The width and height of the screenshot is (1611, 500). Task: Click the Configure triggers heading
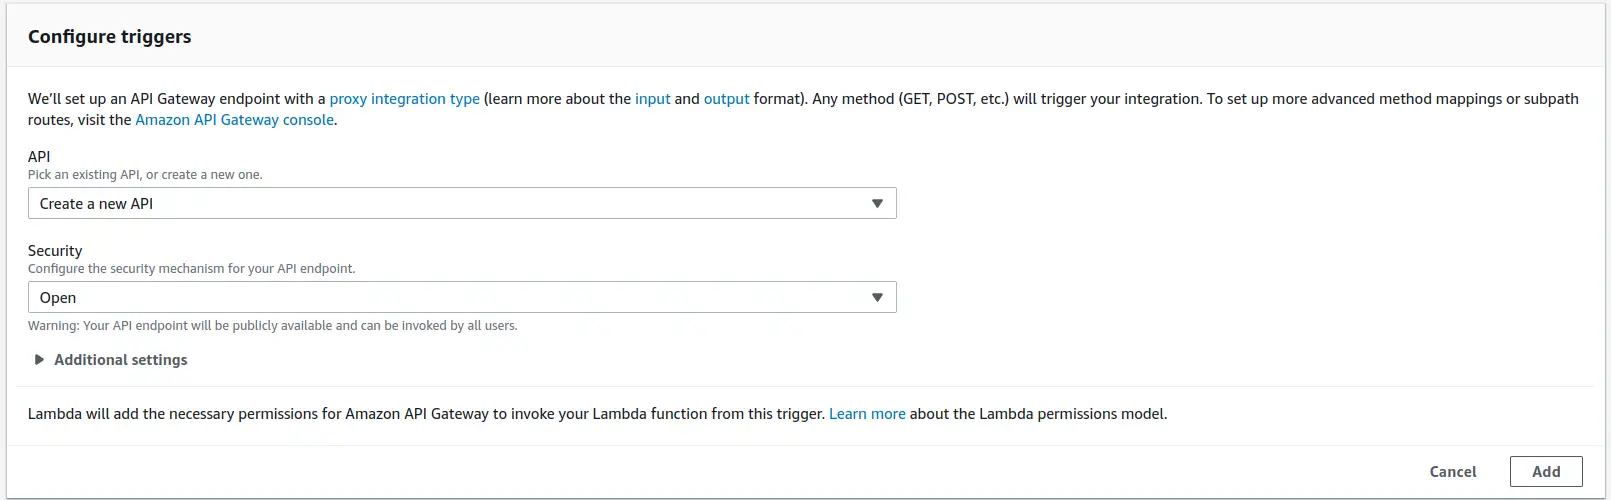(110, 37)
